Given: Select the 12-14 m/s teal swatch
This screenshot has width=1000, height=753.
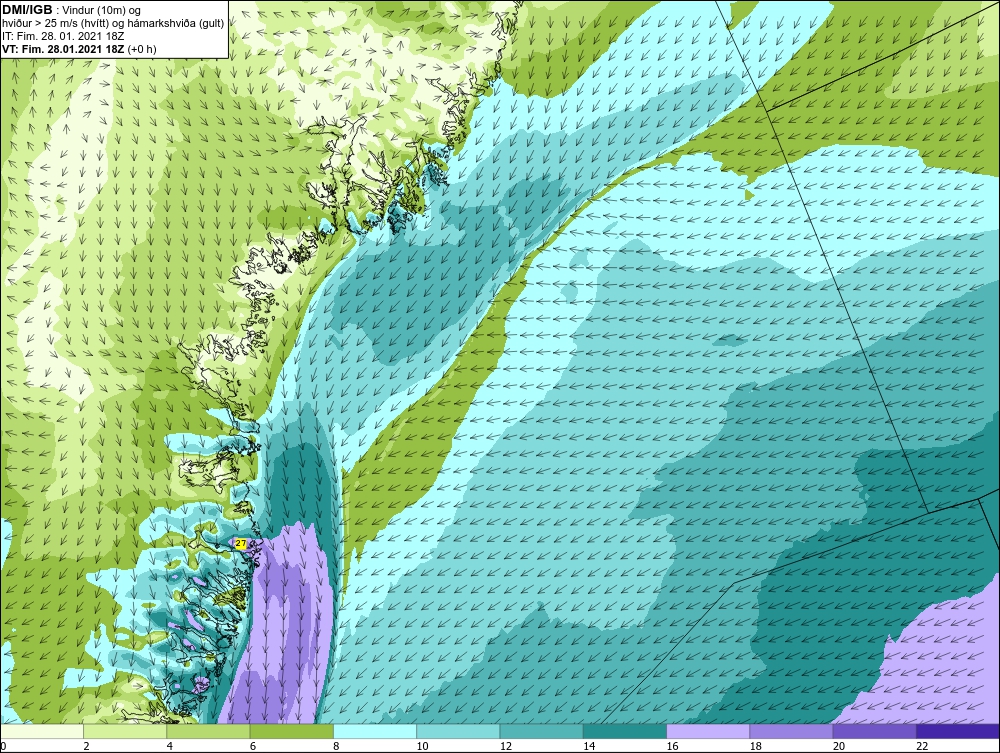Looking at the screenshot, I should click(541, 731).
